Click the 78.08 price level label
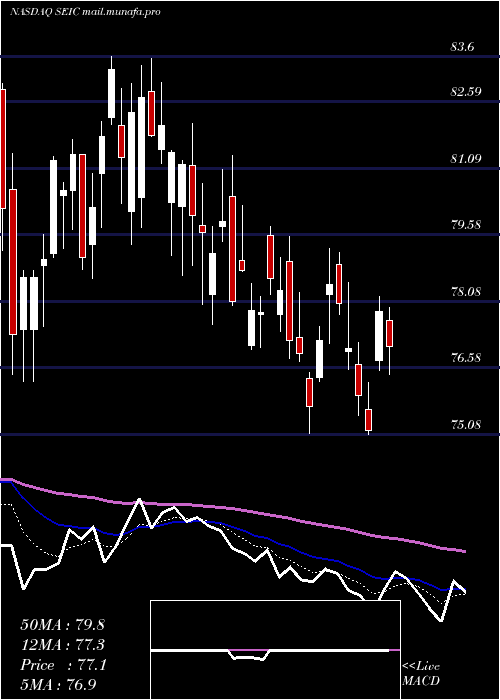The image size is (500, 700). [466, 292]
